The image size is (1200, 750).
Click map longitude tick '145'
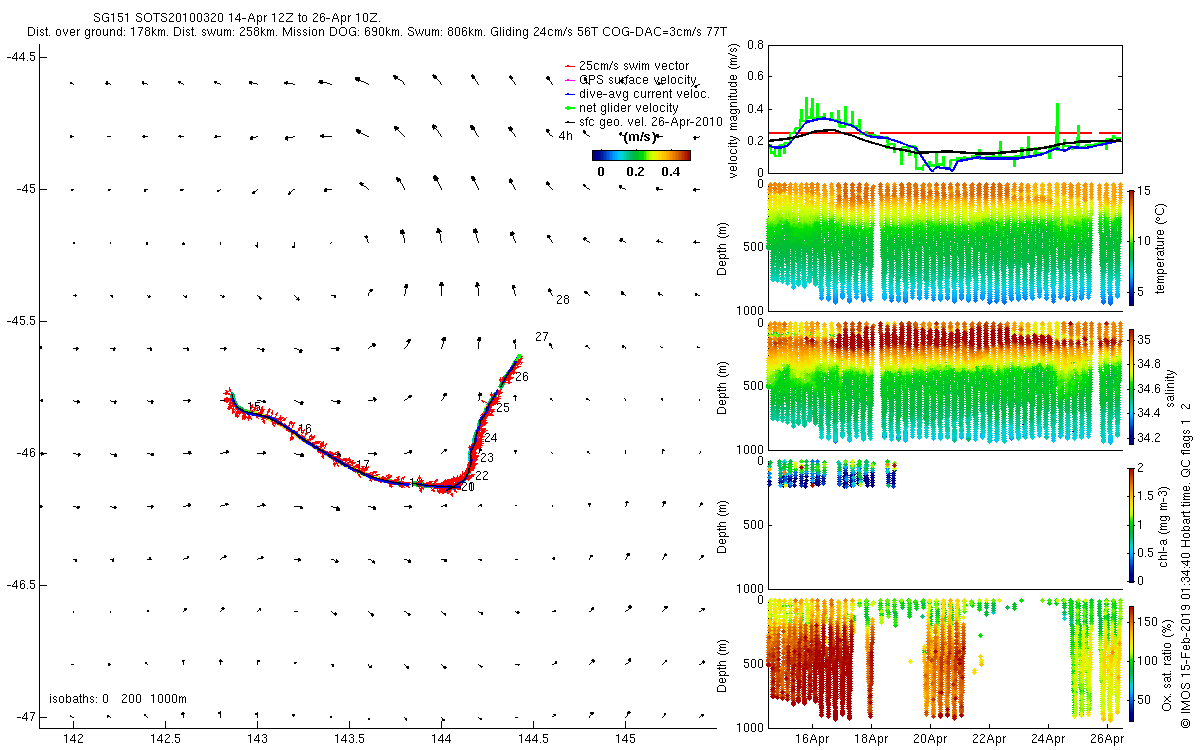[625, 739]
